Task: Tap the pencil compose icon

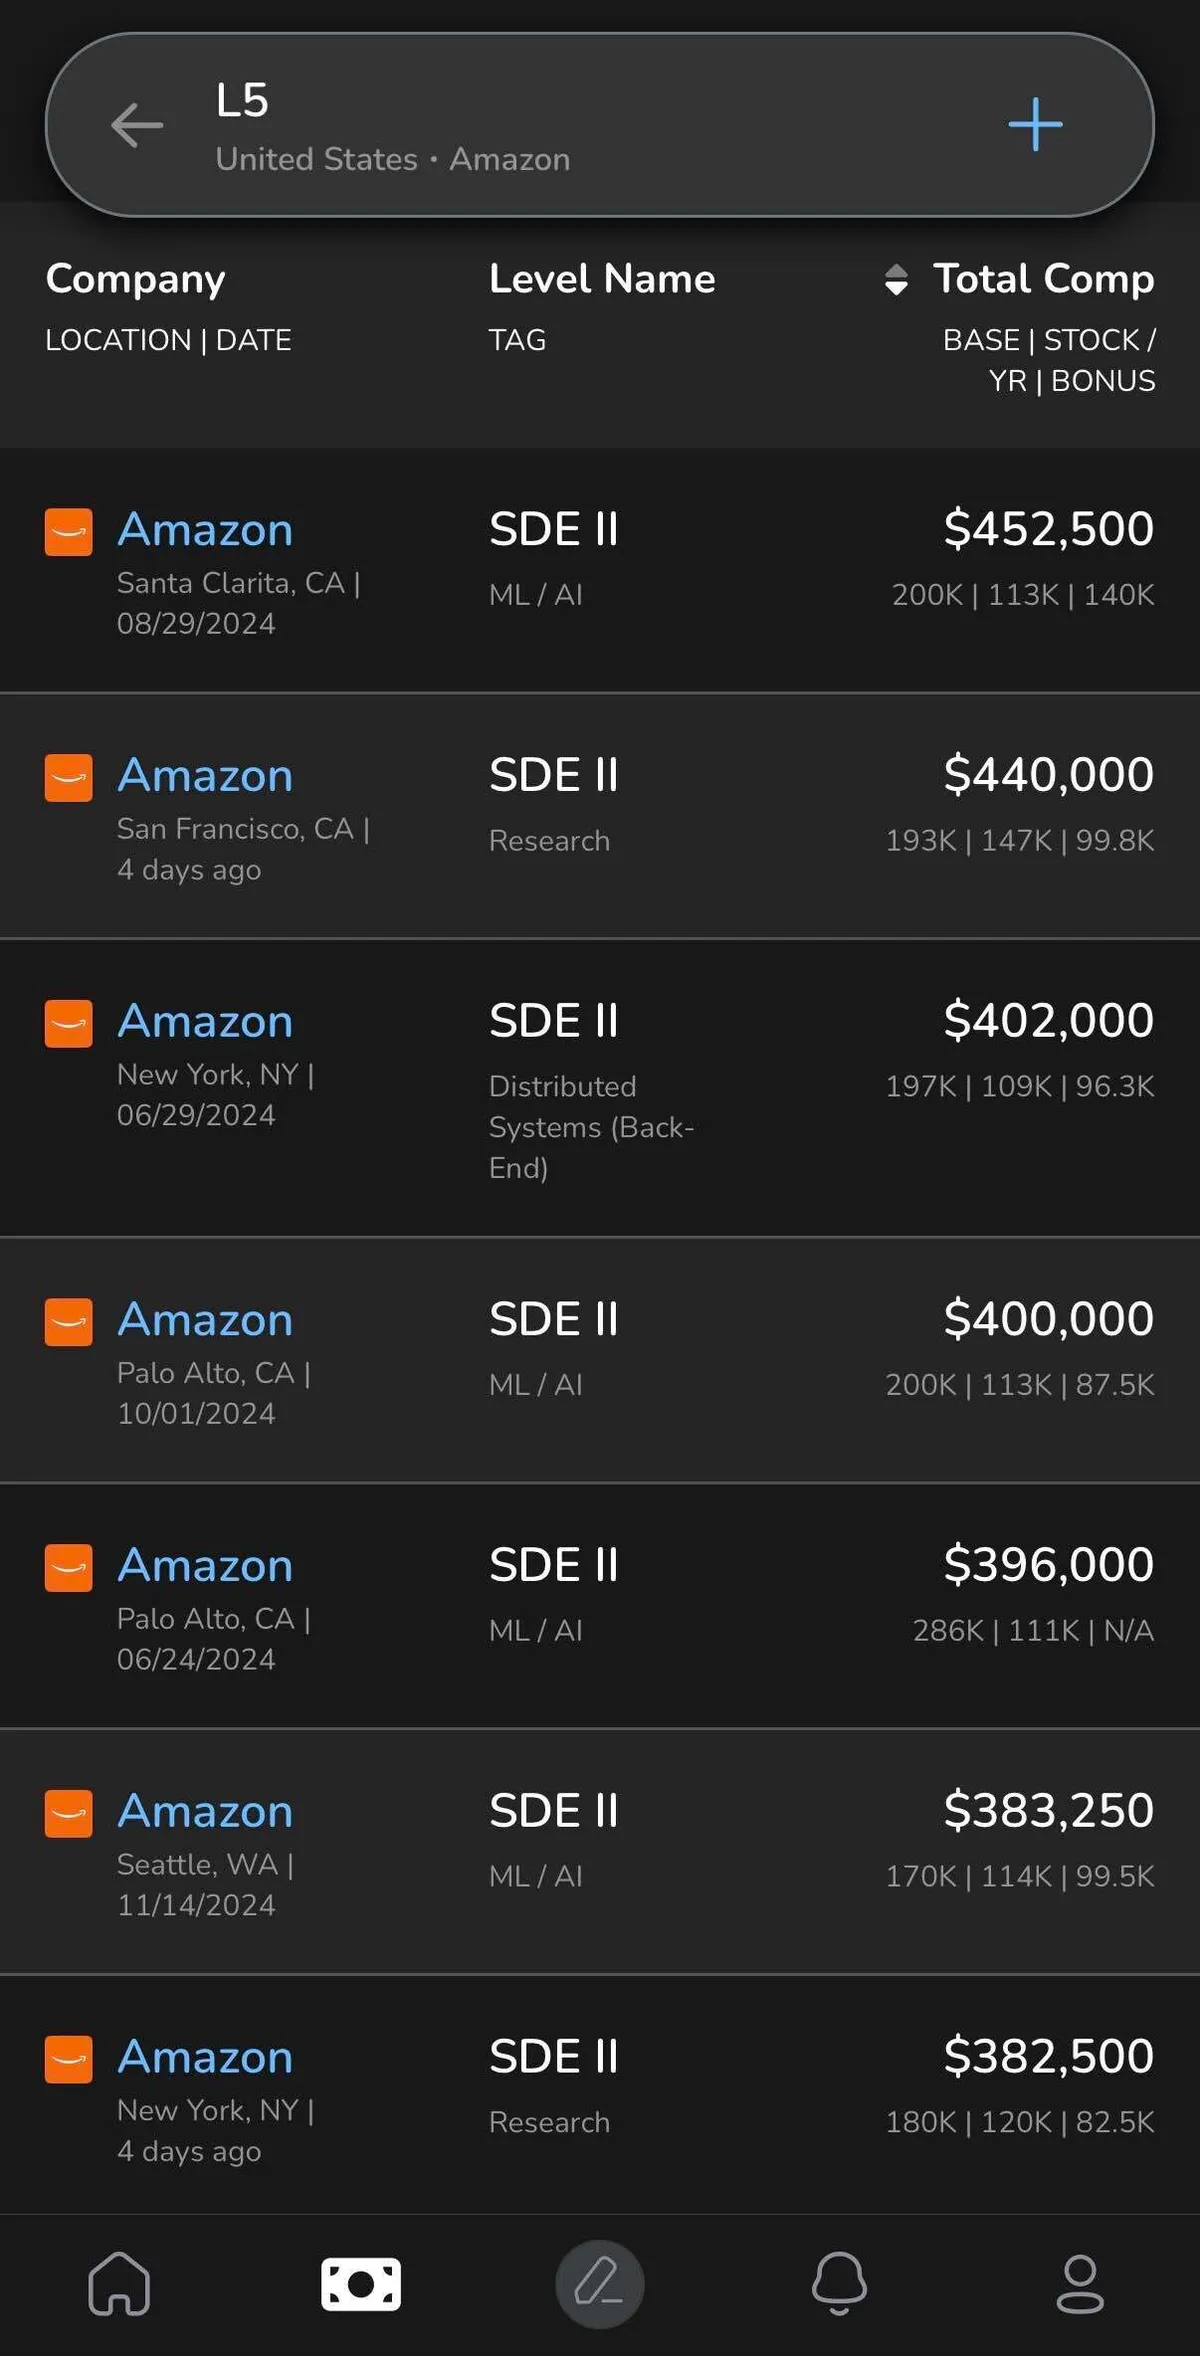Action: [600, 2284]
